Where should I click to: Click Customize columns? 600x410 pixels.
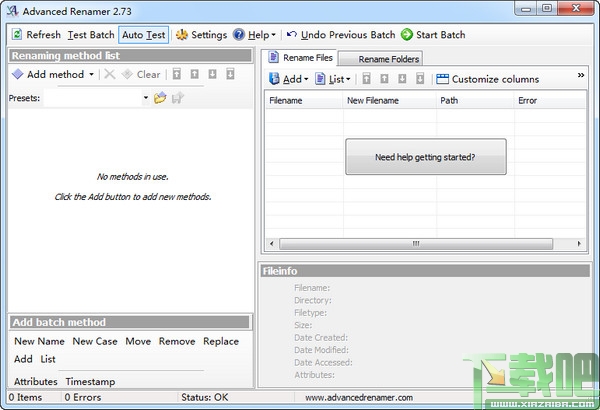(488, 79)
